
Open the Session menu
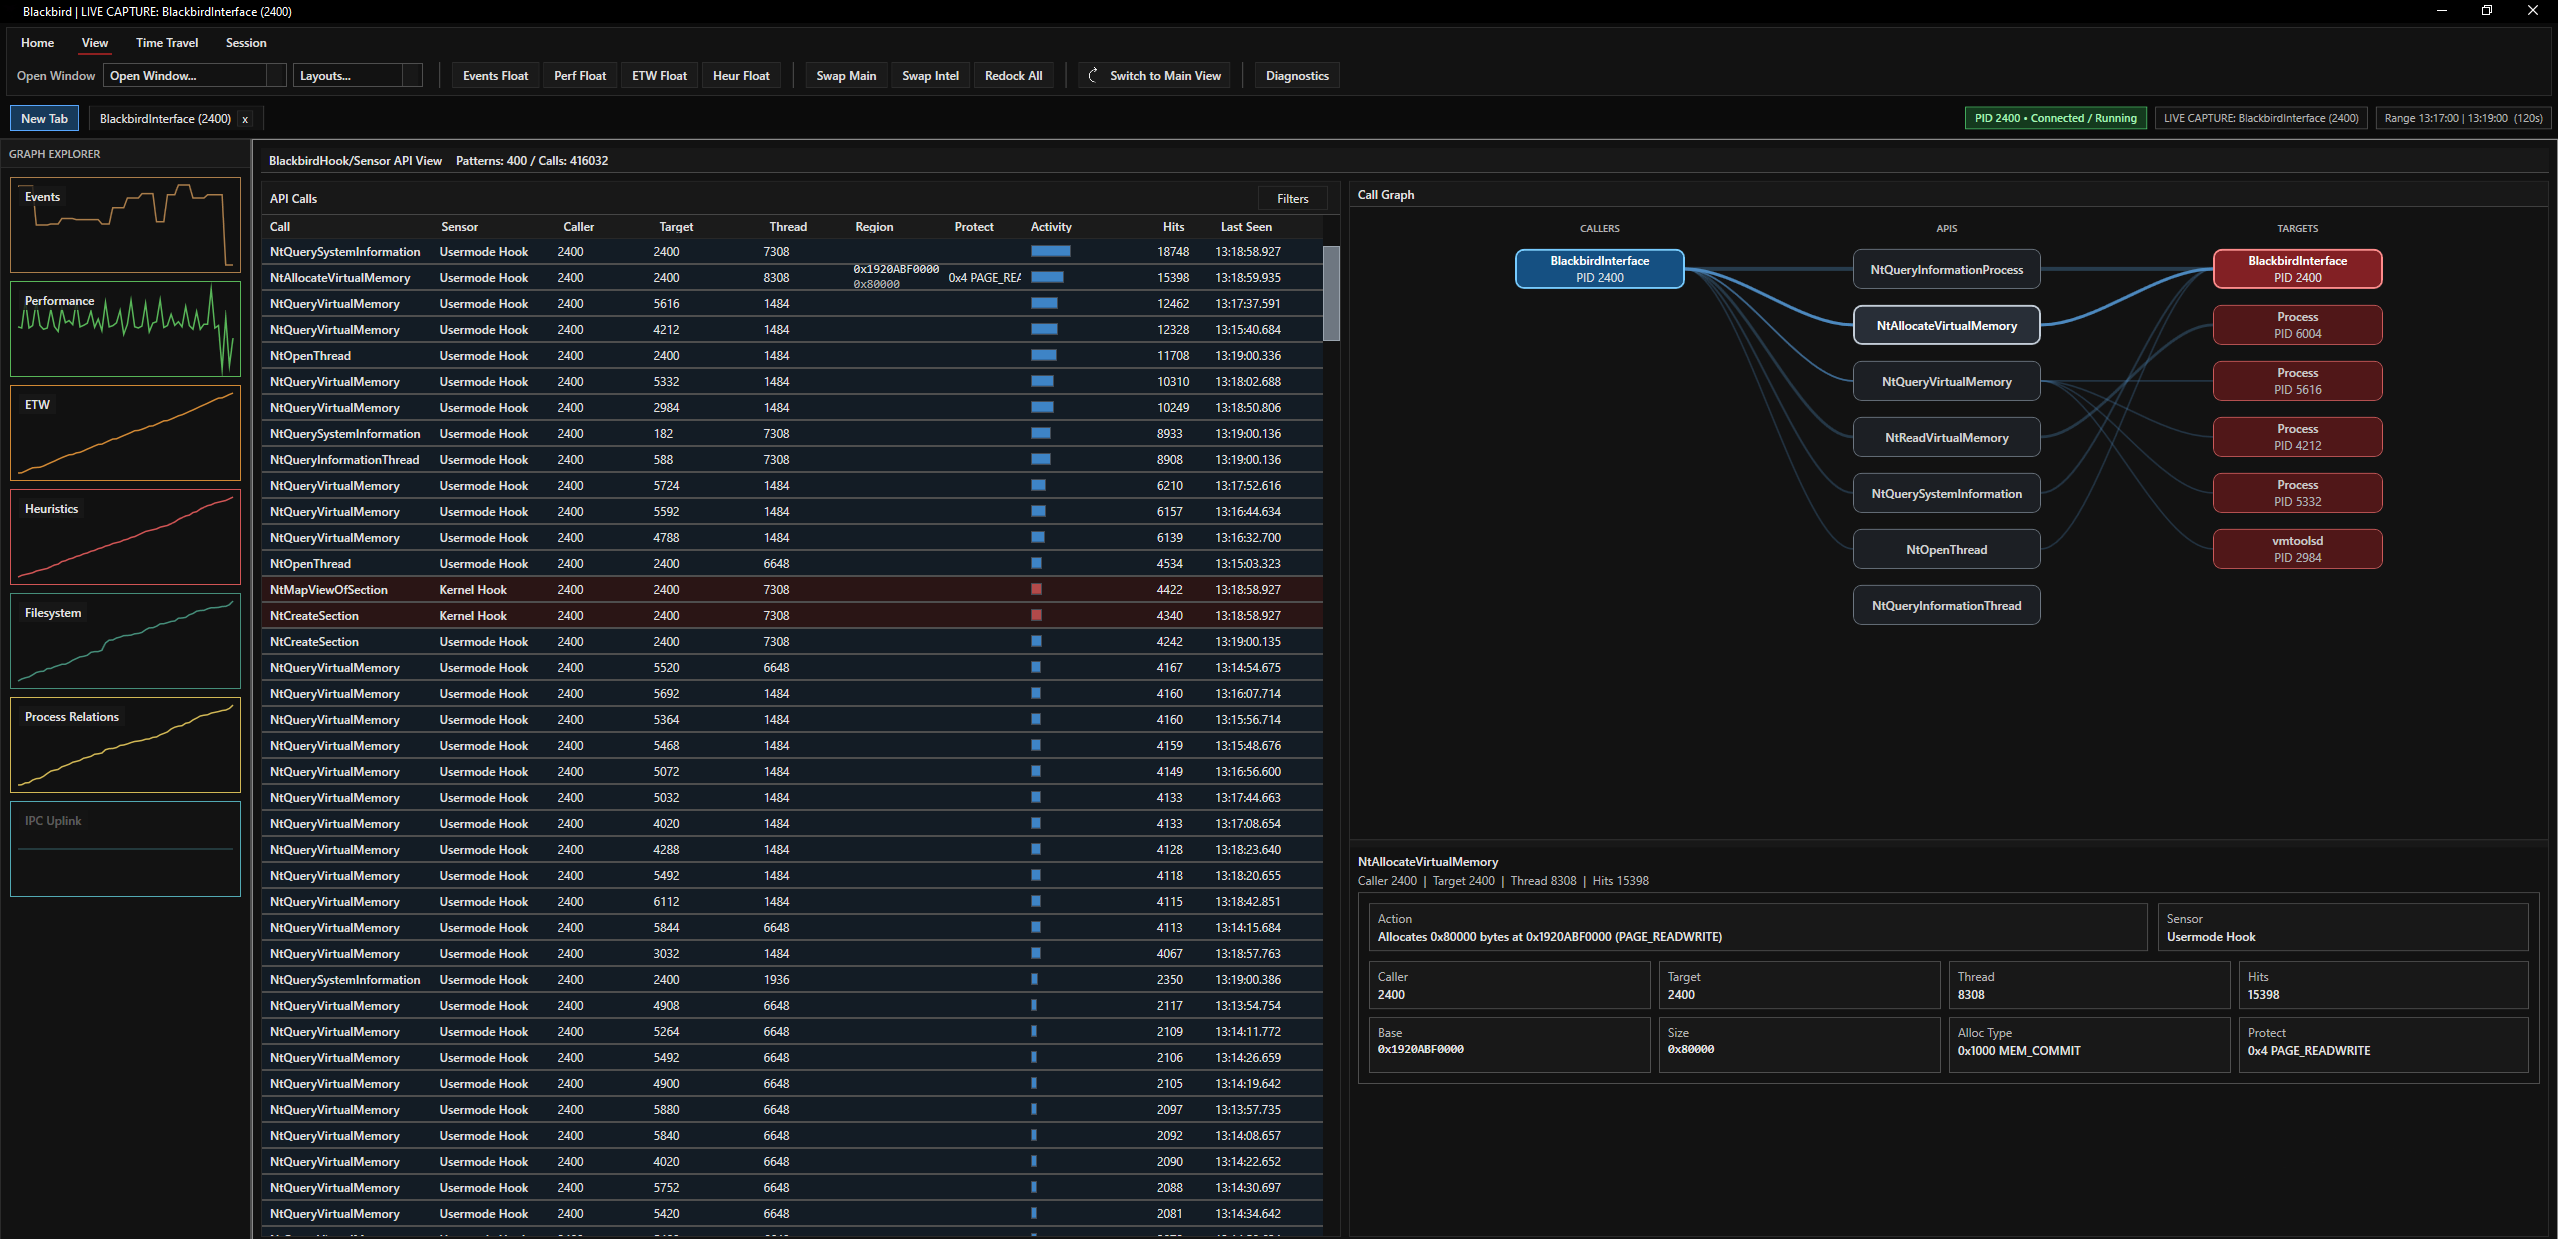point(246,43)
